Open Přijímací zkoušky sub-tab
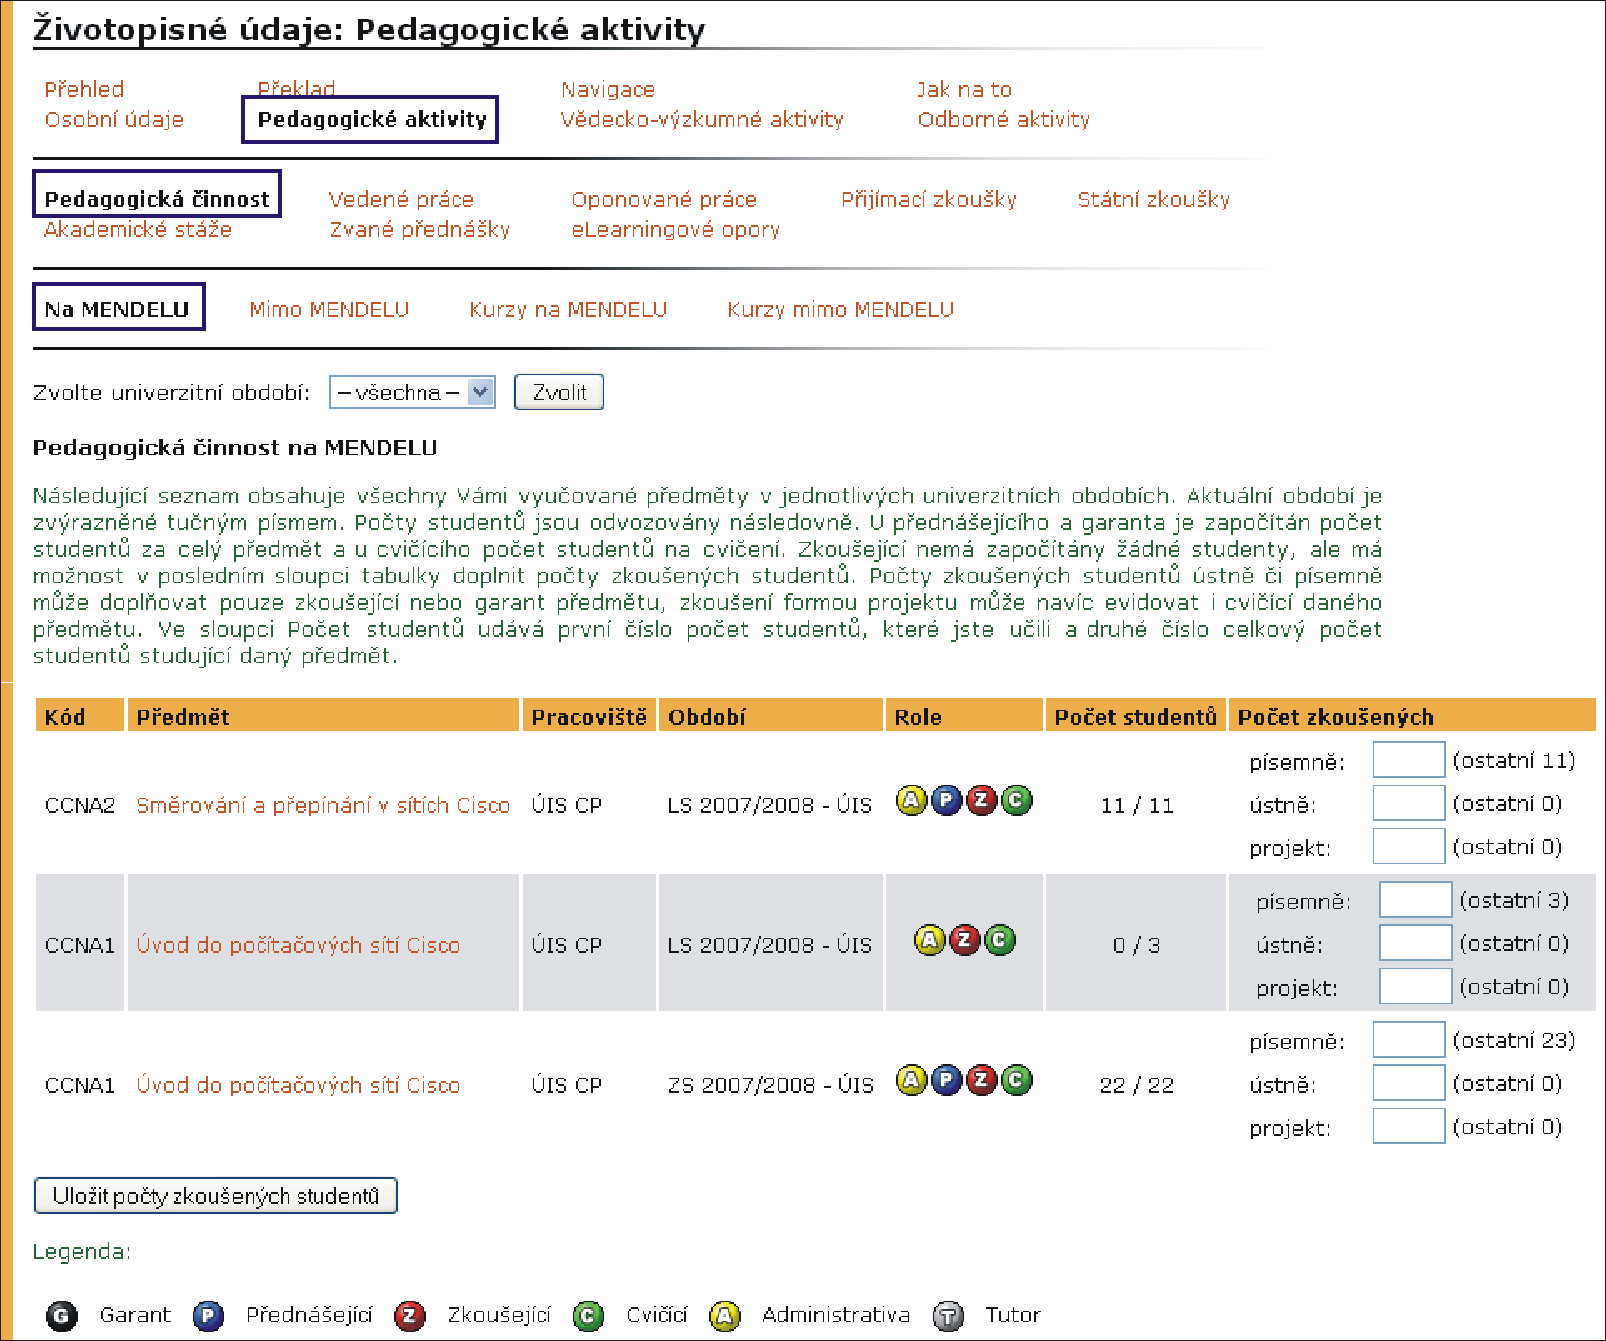 click(929, 199)
